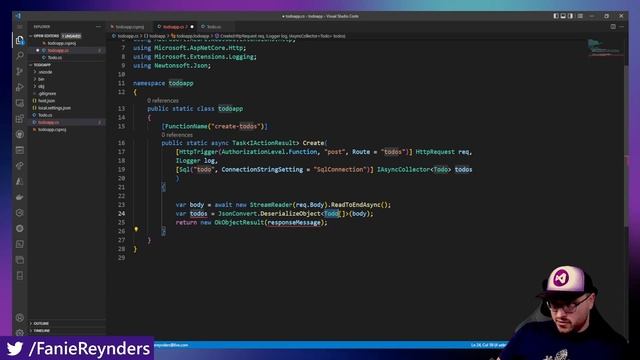Click the VS Code logo in title bar
640x360 pixels.
click(18, 16)
